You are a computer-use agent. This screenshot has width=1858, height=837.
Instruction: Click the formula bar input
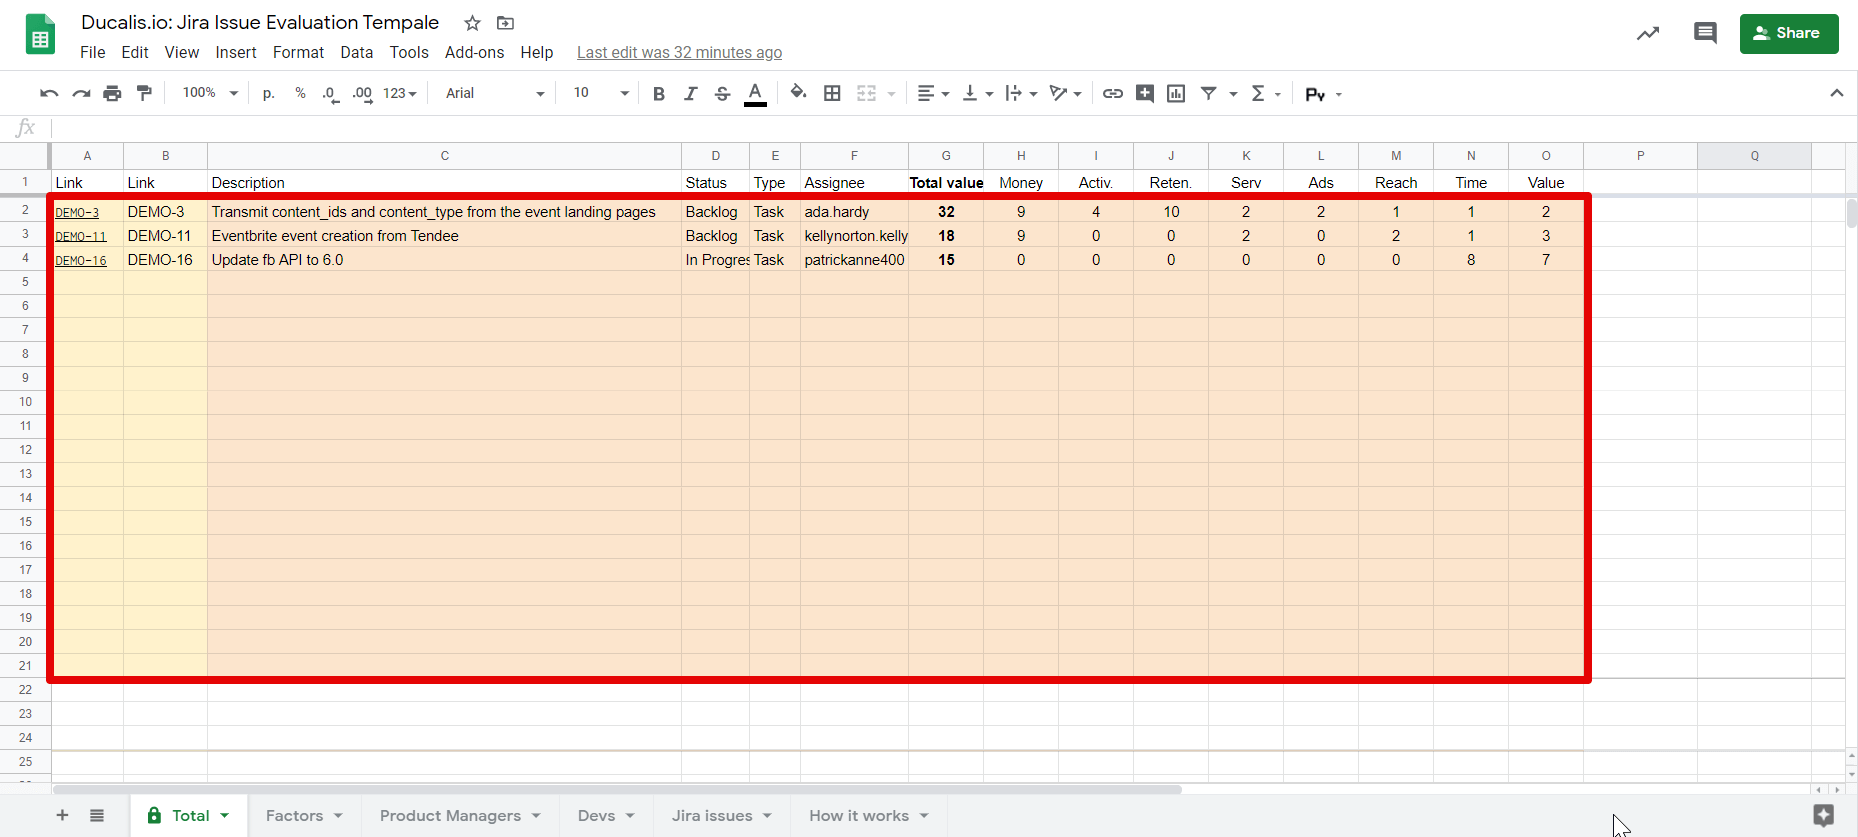(900, 127)
